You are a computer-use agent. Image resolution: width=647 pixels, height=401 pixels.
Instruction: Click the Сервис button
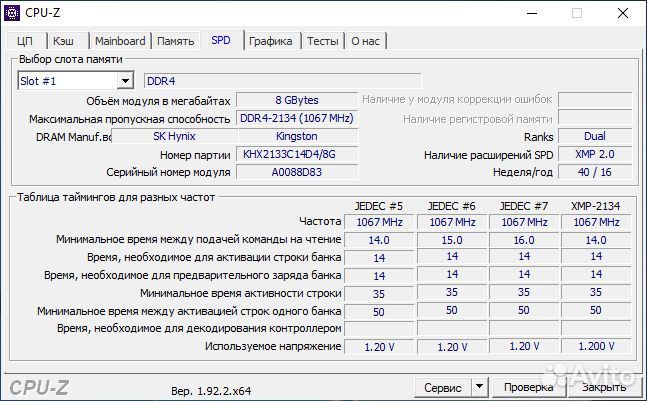[x=443, y=388]
